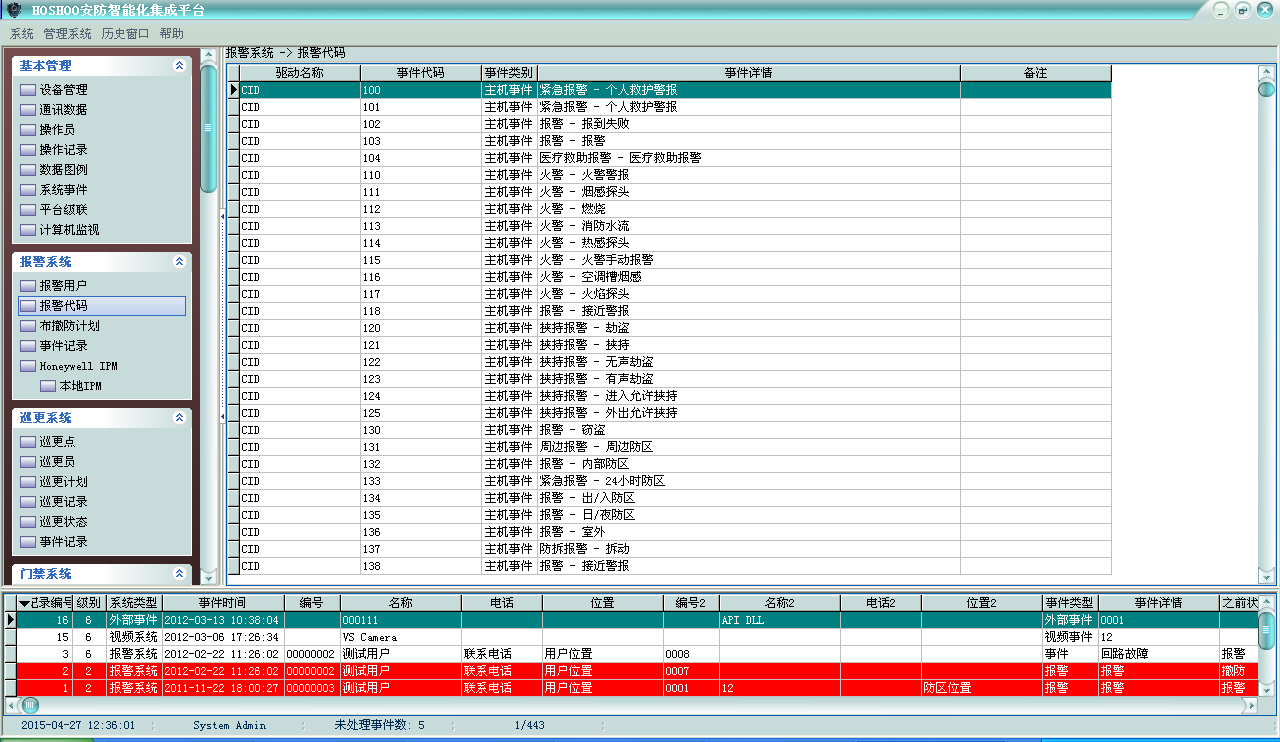Select the 视频系统 VS Camera event row
The width and height of the screenshot is (1280, 742).
pos(400,637)
